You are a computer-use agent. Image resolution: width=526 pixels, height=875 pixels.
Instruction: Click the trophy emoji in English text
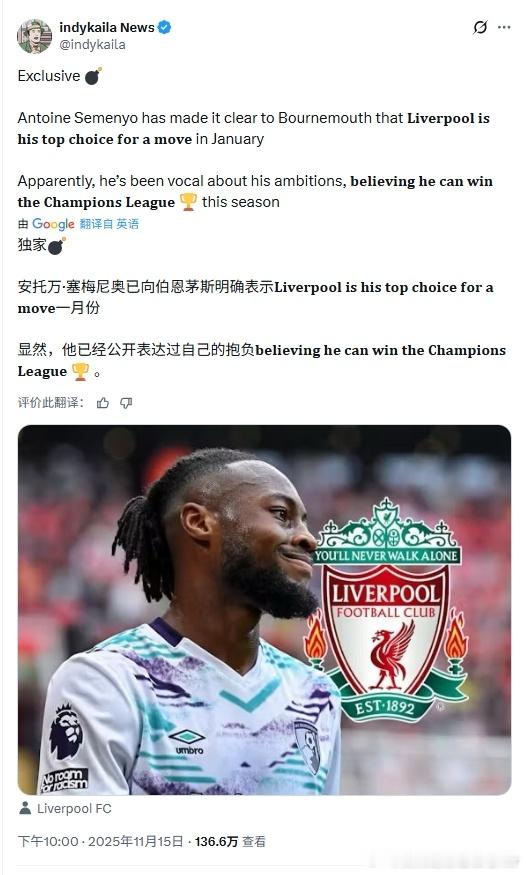tap(189, 201)
